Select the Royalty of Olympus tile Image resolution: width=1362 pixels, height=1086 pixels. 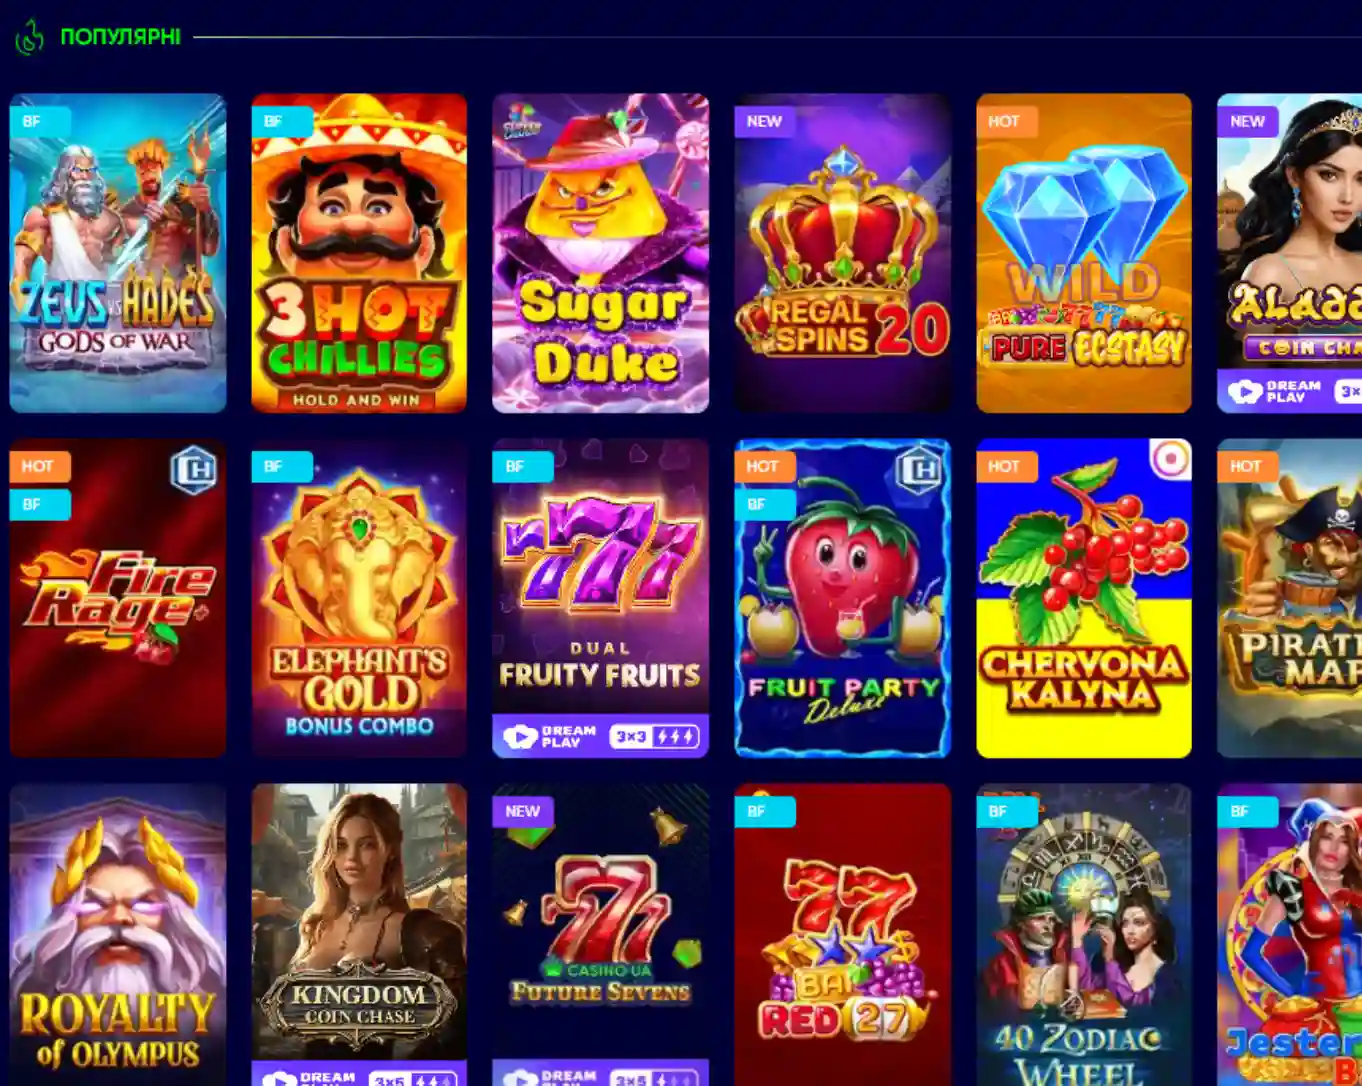[x=118, y=935]
